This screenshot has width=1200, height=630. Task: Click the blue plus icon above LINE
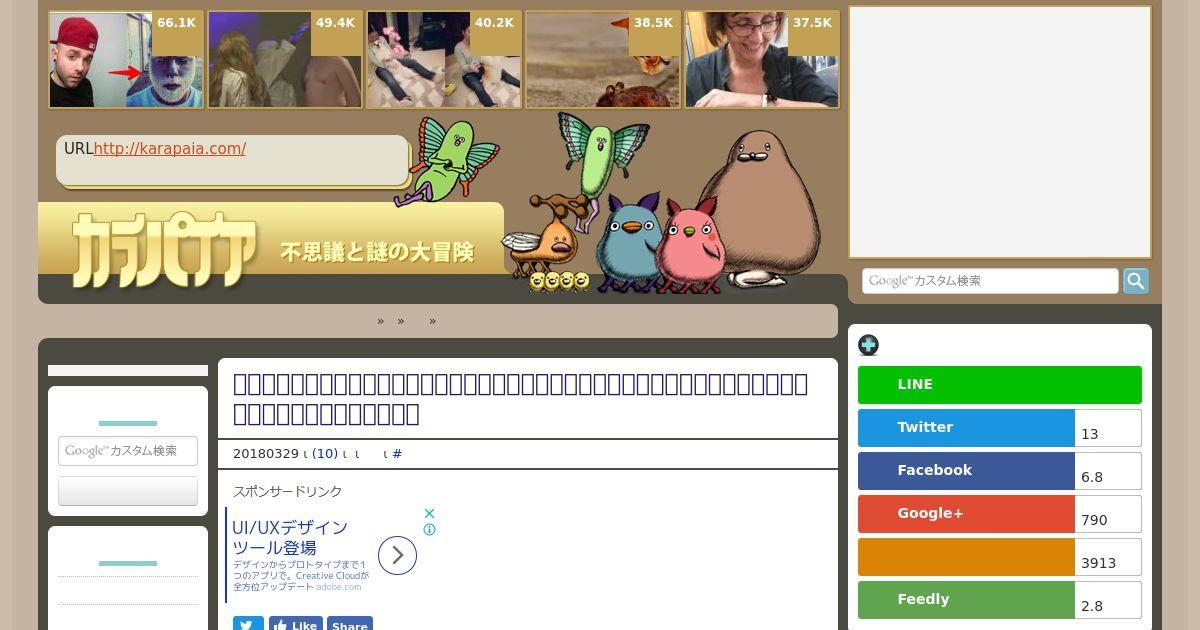point(868,345)
